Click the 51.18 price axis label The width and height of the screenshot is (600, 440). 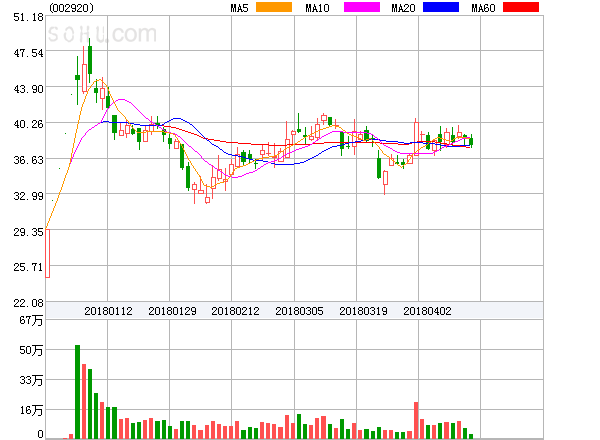tap(28, 17)
